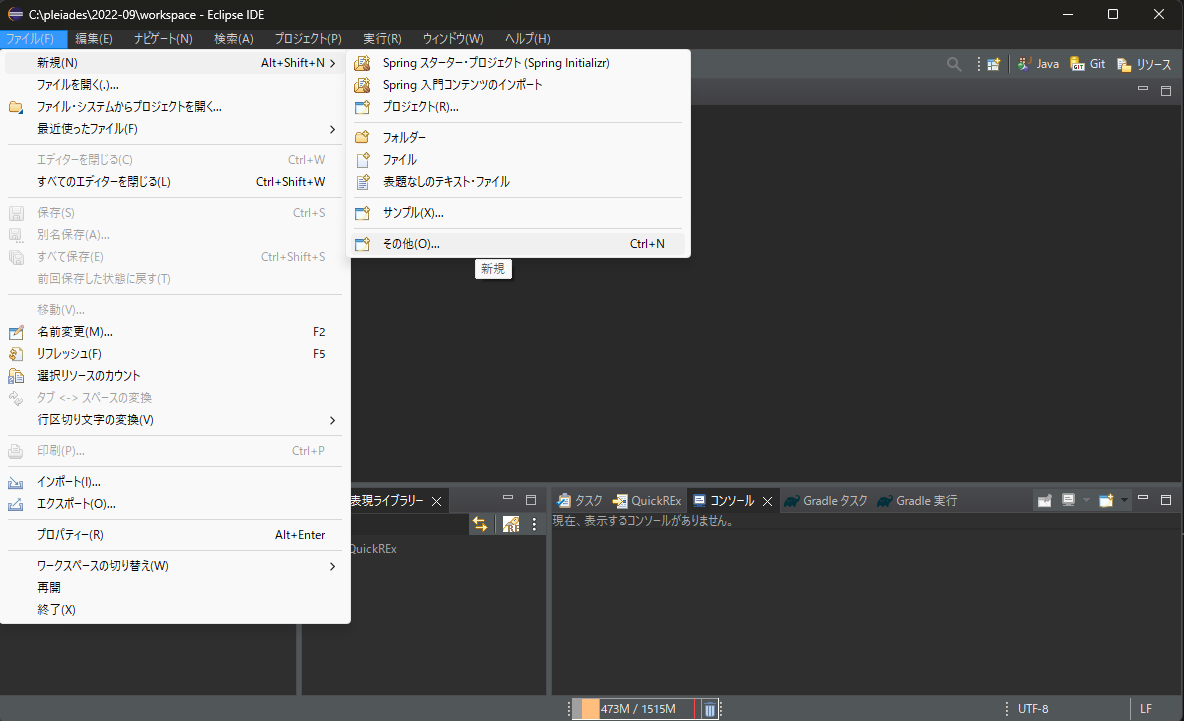
Task: Expand the 最近使ったファイル(F) submenu
Action: pyautogui.click(x=175, y=129)
